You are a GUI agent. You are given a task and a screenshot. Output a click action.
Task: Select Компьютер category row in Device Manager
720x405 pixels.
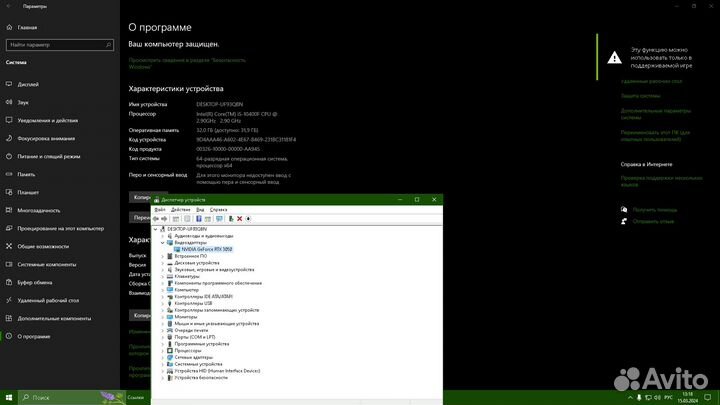pos(186,290)
